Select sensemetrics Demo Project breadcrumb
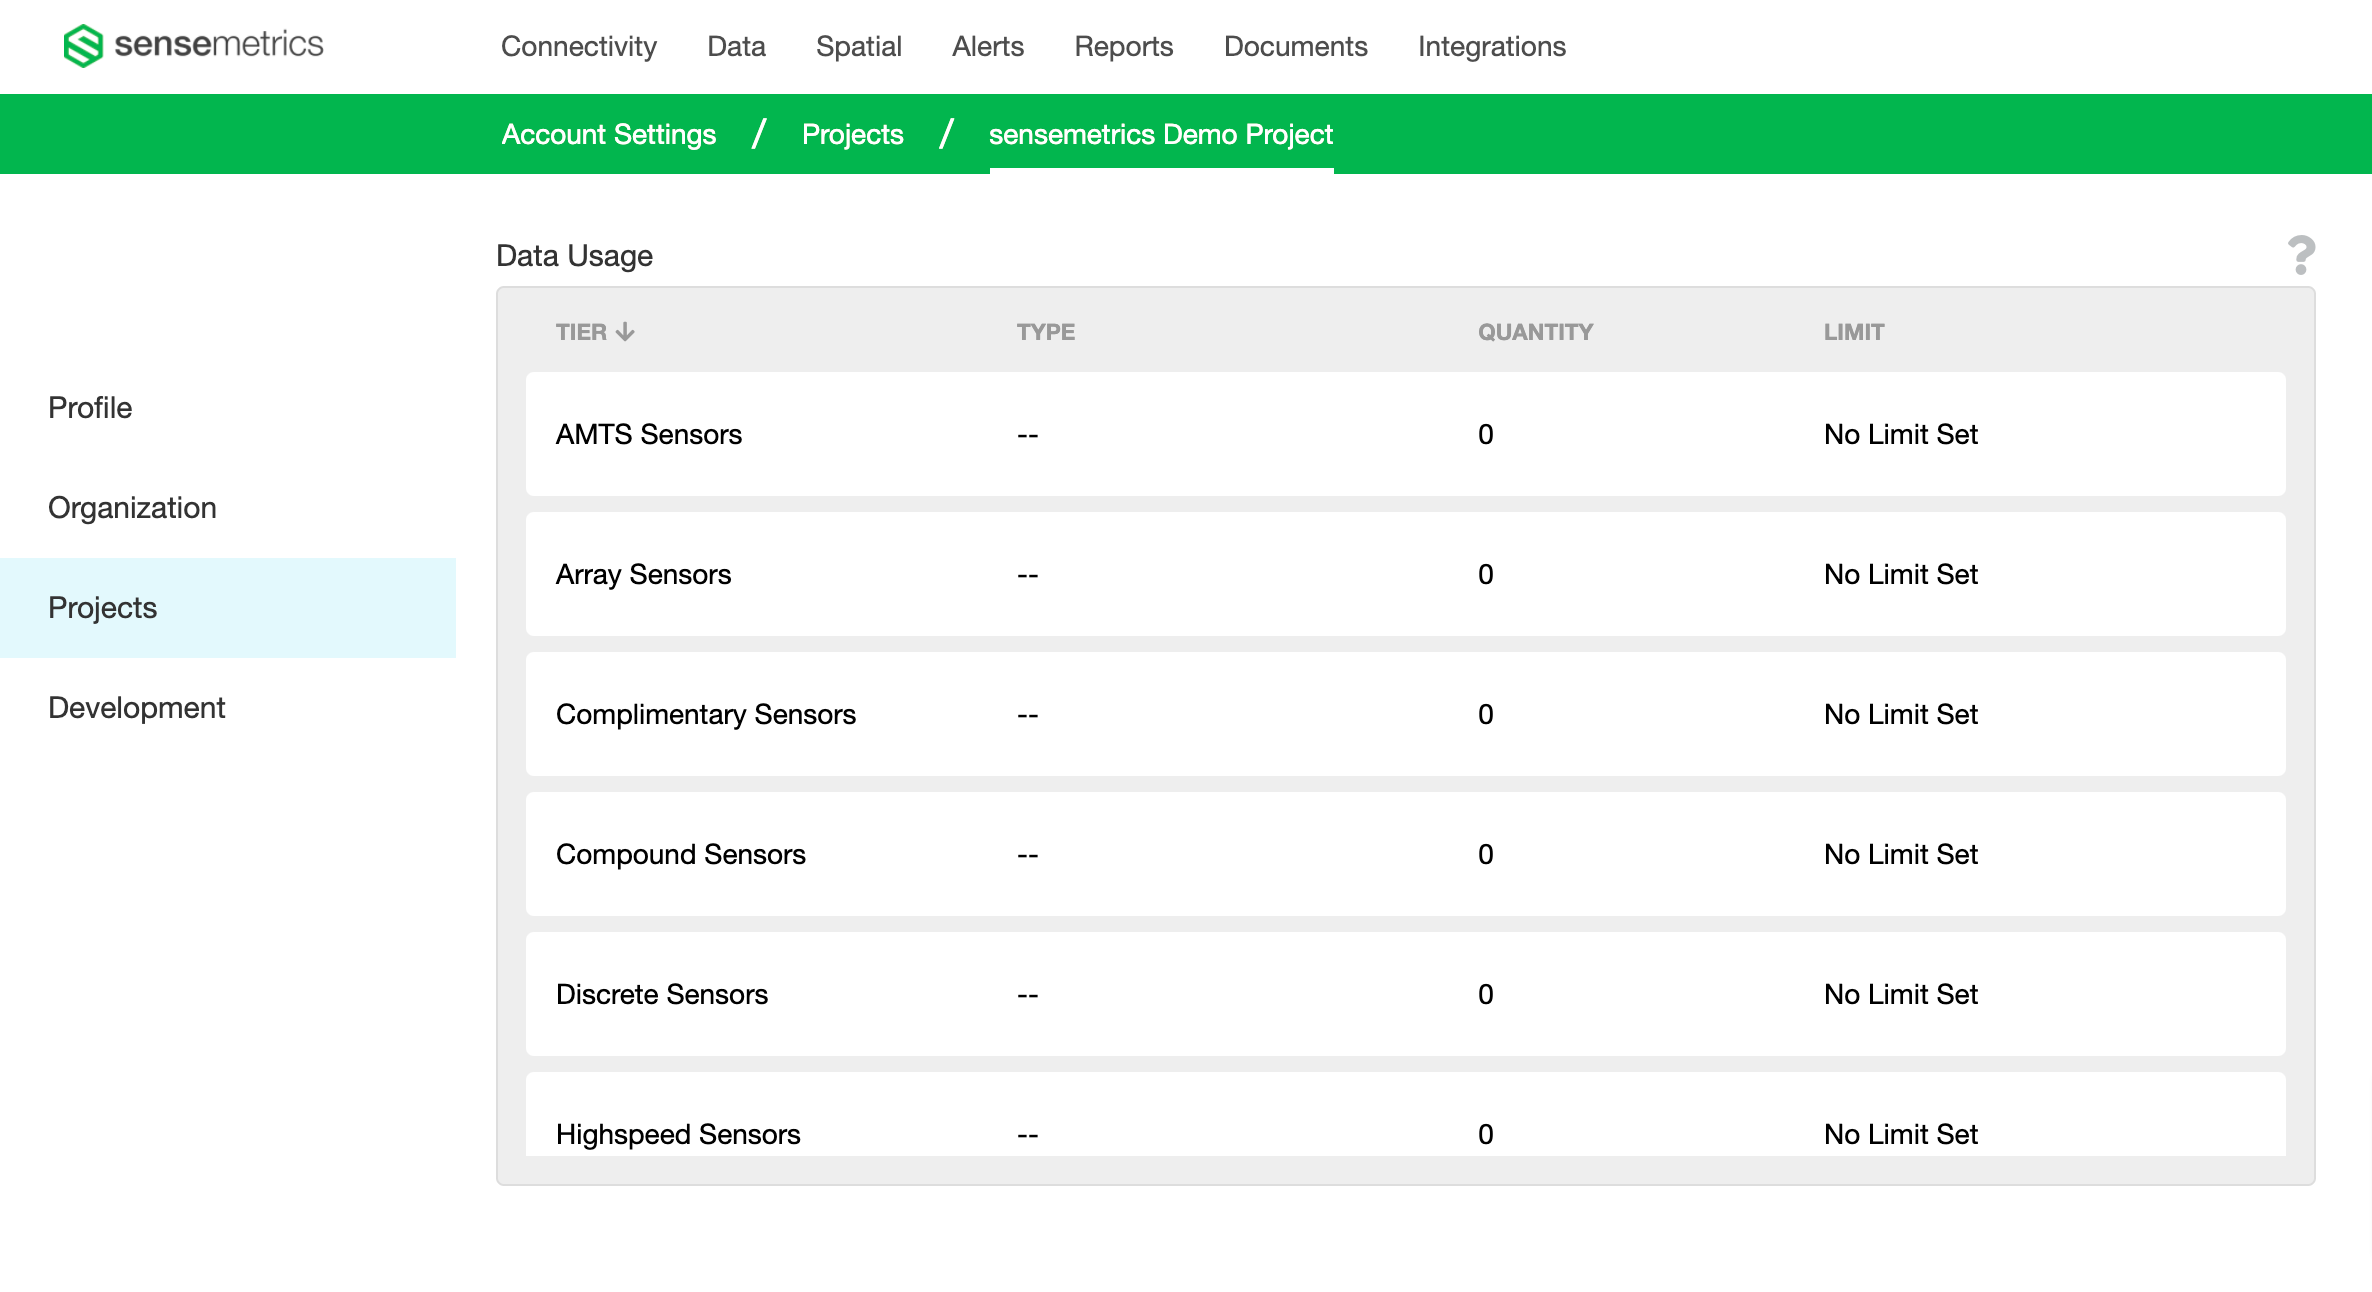This screenshot has height=1292, width=2372. click(1161, 134)
